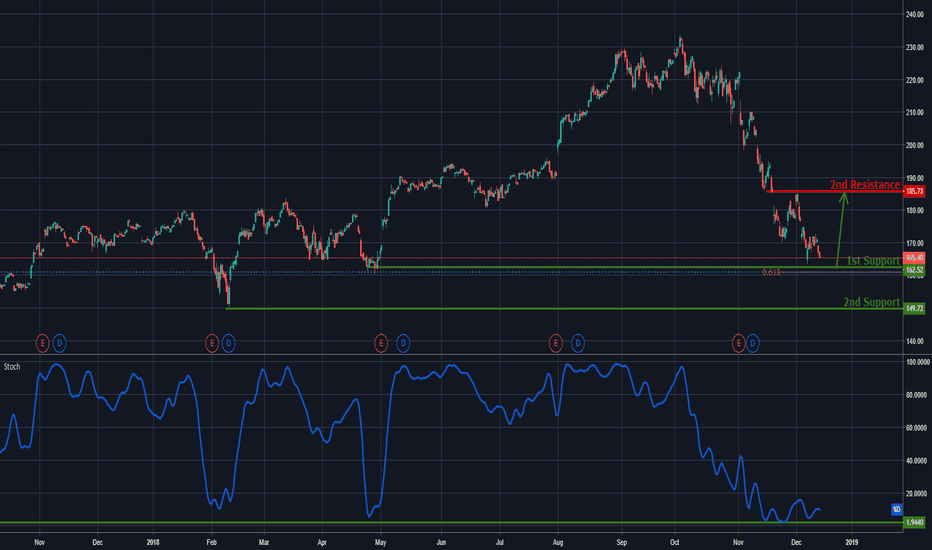Click the 180.00 price axis label
The width and height of the screenshot is (932, 550).
coord(915,210)
